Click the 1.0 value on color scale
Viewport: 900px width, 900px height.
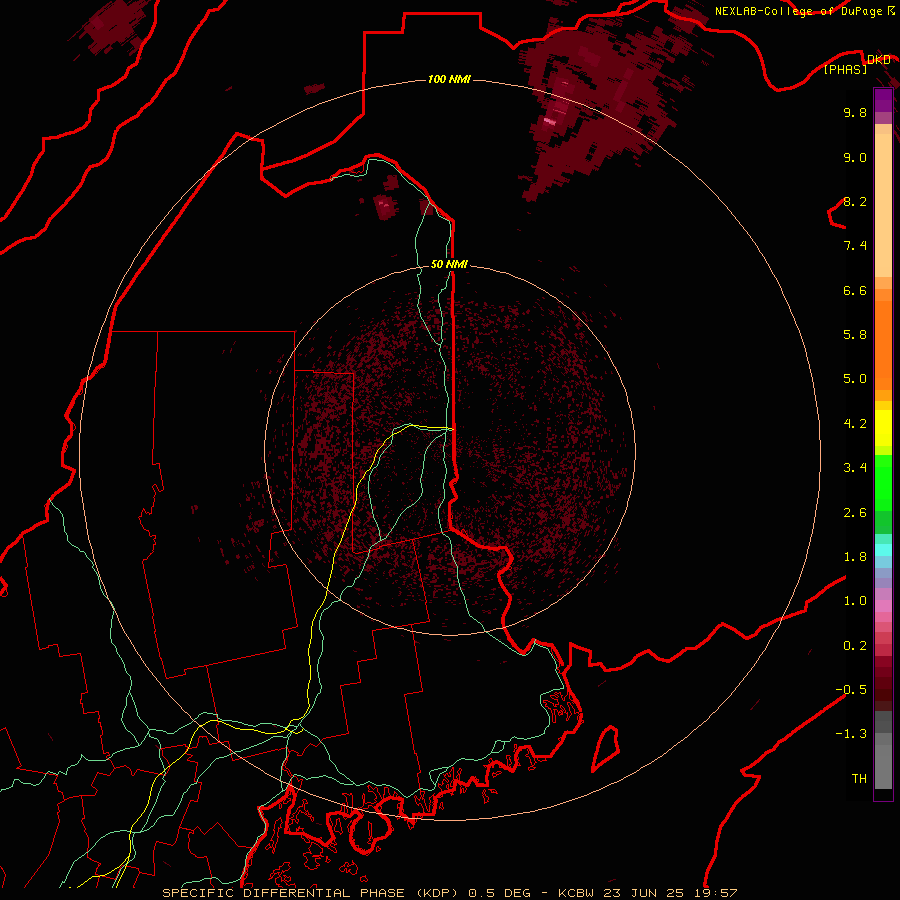(855, 601)
